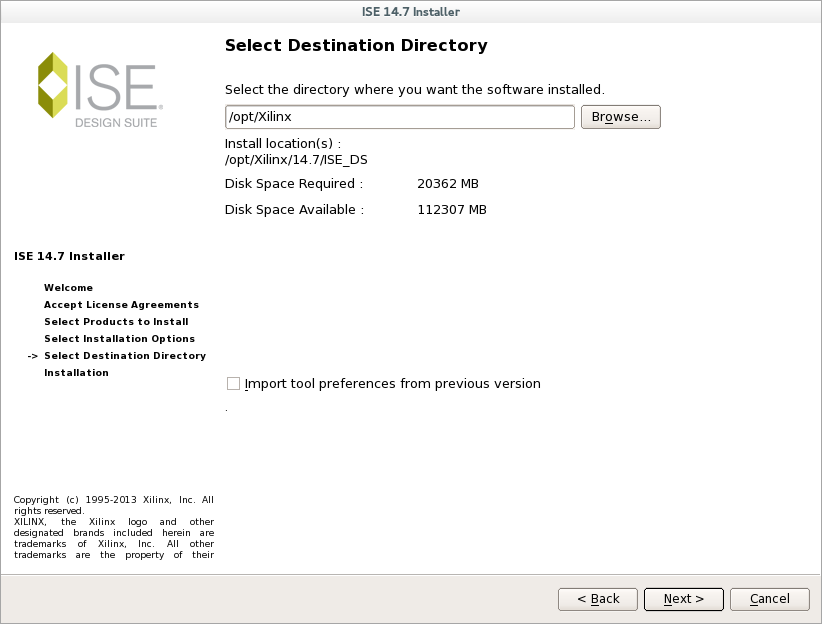Select Accept License Agreements step

click(x=122, y=305)
